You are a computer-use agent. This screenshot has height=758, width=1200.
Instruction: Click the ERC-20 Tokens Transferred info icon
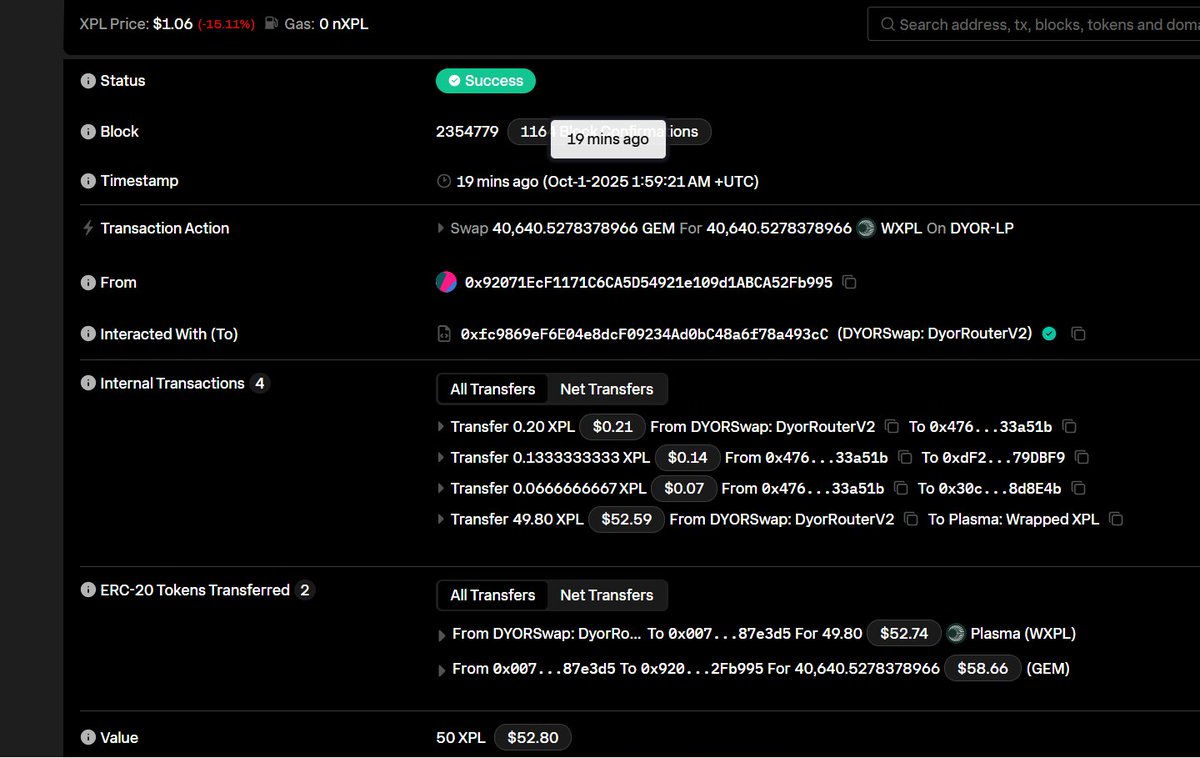pyautogui.click(x=88, y=591)
